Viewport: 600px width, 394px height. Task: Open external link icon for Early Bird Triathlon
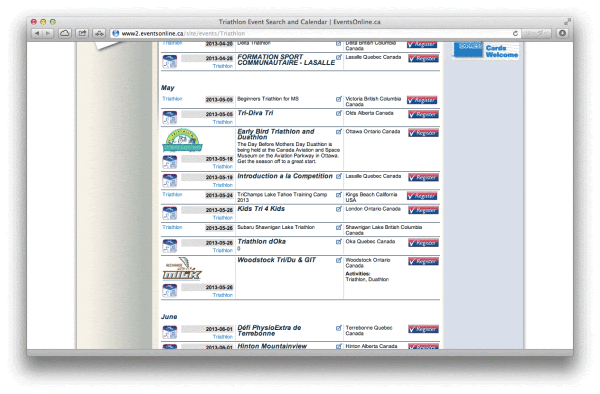[x=339, y=132]
